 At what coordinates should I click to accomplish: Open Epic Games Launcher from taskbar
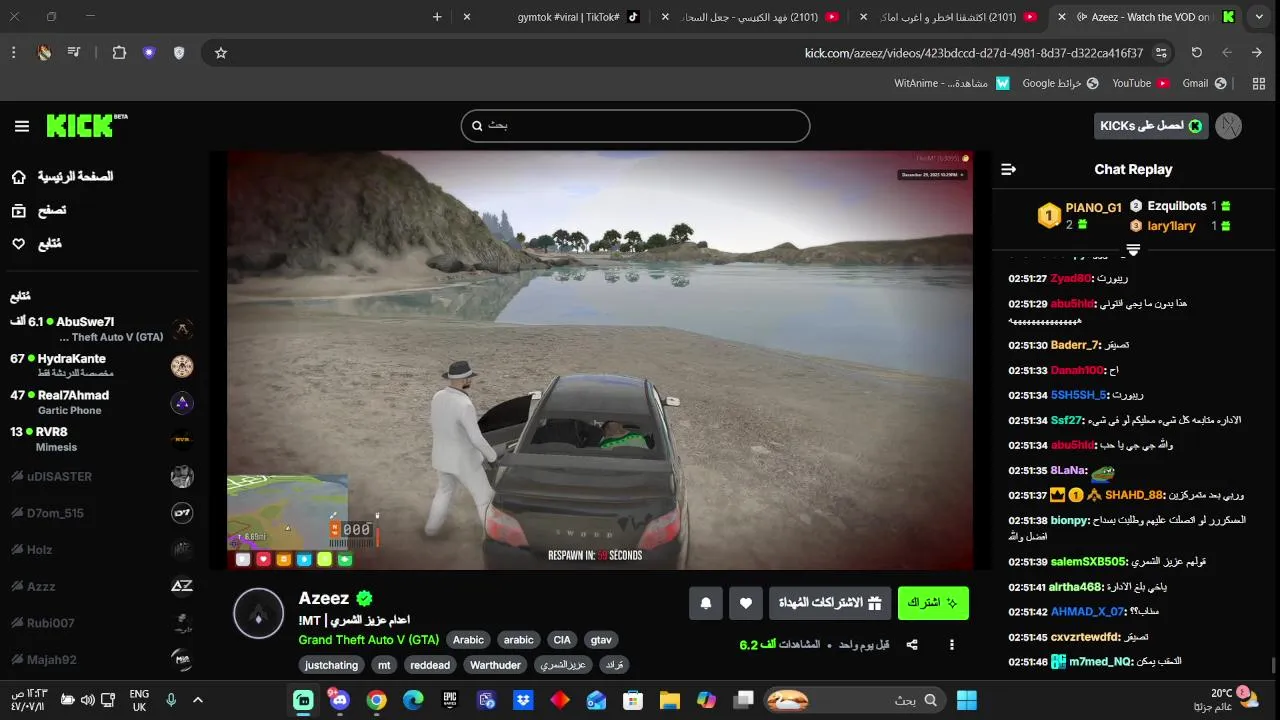point(450,700)
